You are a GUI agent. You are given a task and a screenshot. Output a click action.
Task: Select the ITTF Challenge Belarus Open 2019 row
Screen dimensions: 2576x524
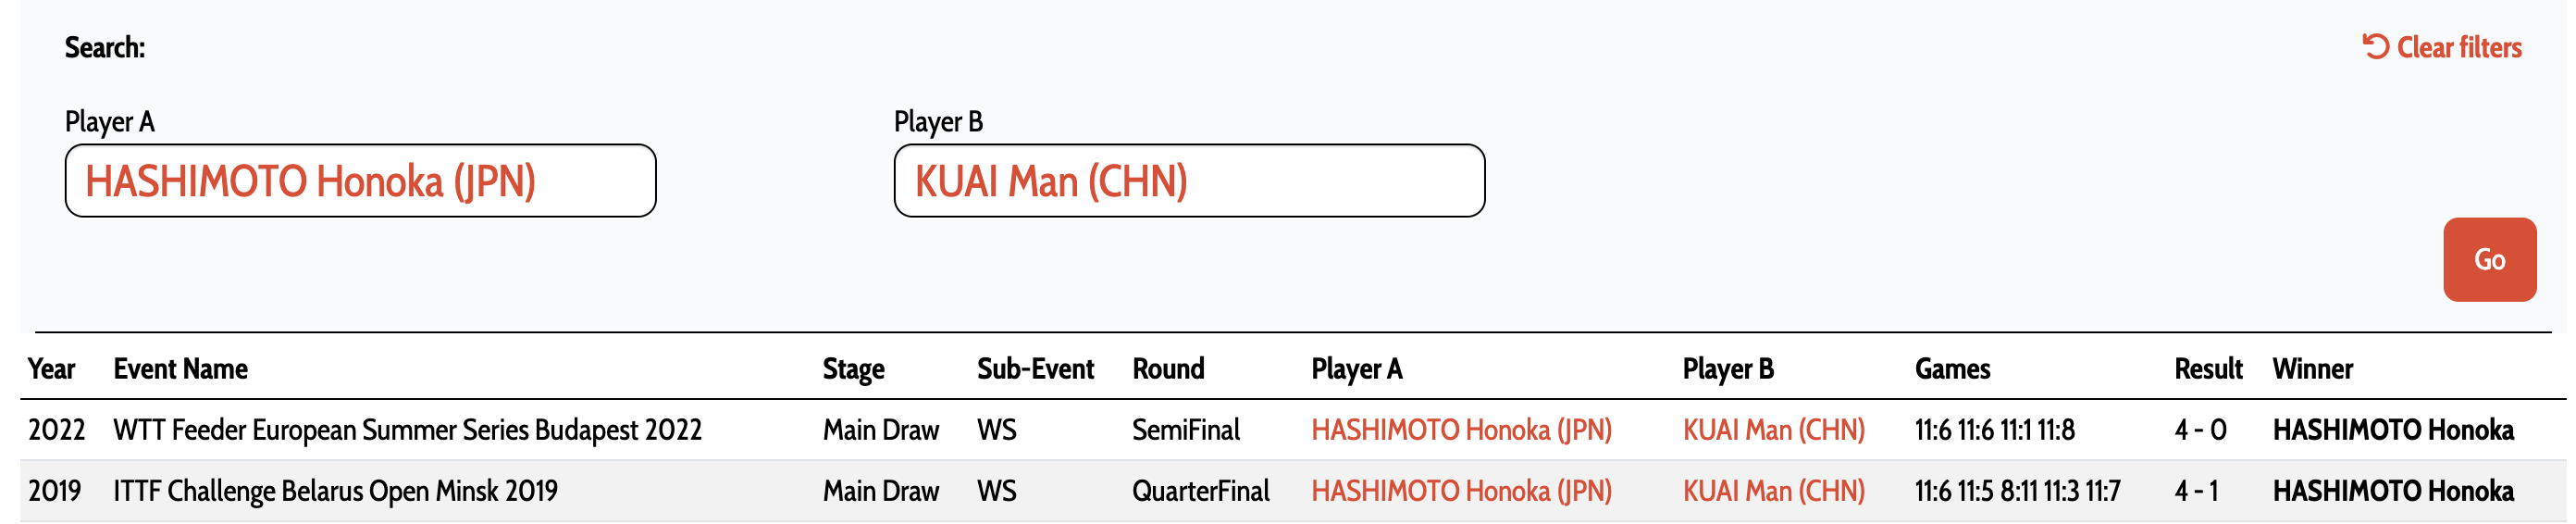point(1292,491)
